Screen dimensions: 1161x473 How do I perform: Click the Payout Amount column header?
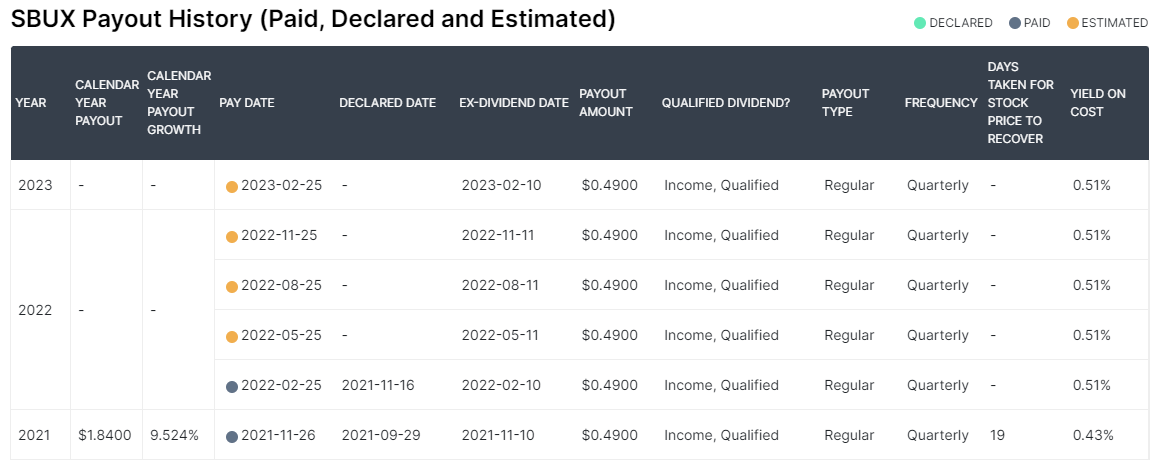pos(605,103)
